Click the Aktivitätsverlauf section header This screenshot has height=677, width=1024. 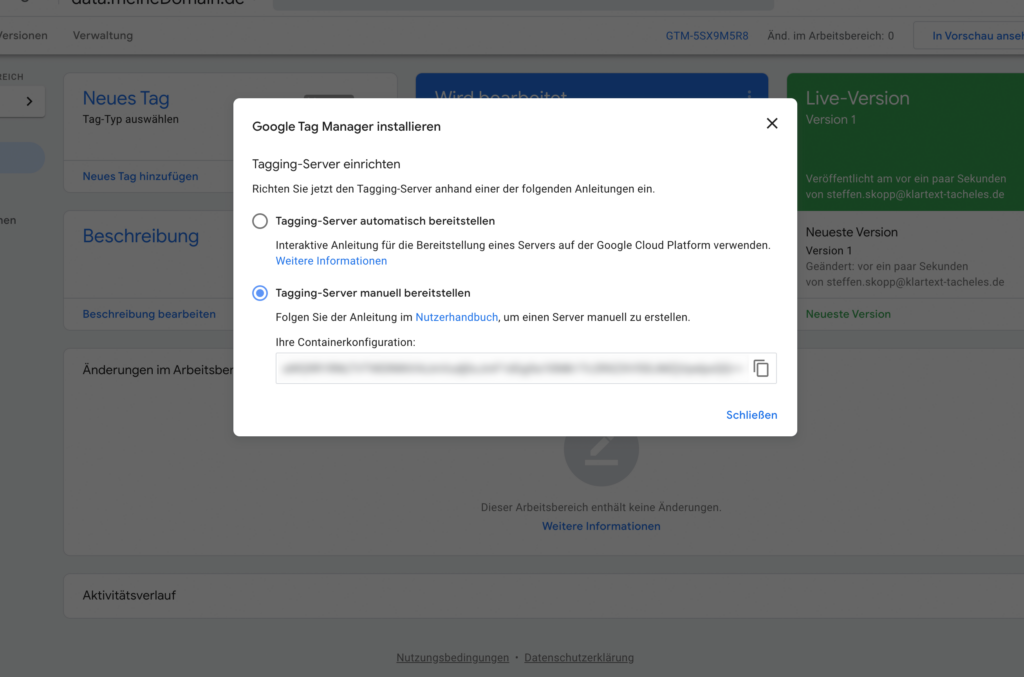tap(129, 595)
